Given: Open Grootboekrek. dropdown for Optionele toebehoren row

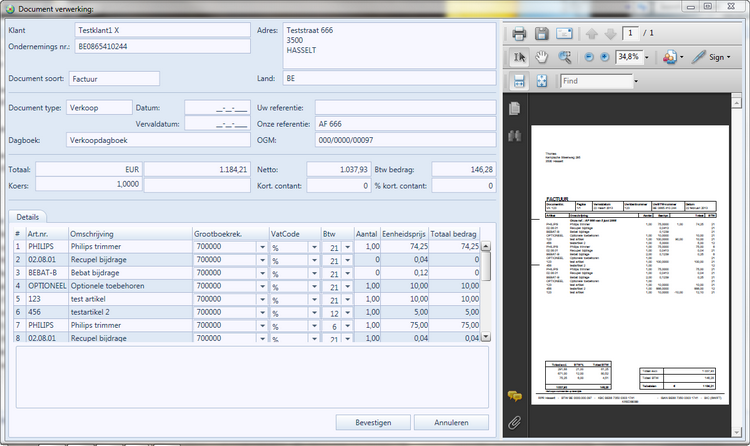Looking at the screenshot, I should 262,287.
